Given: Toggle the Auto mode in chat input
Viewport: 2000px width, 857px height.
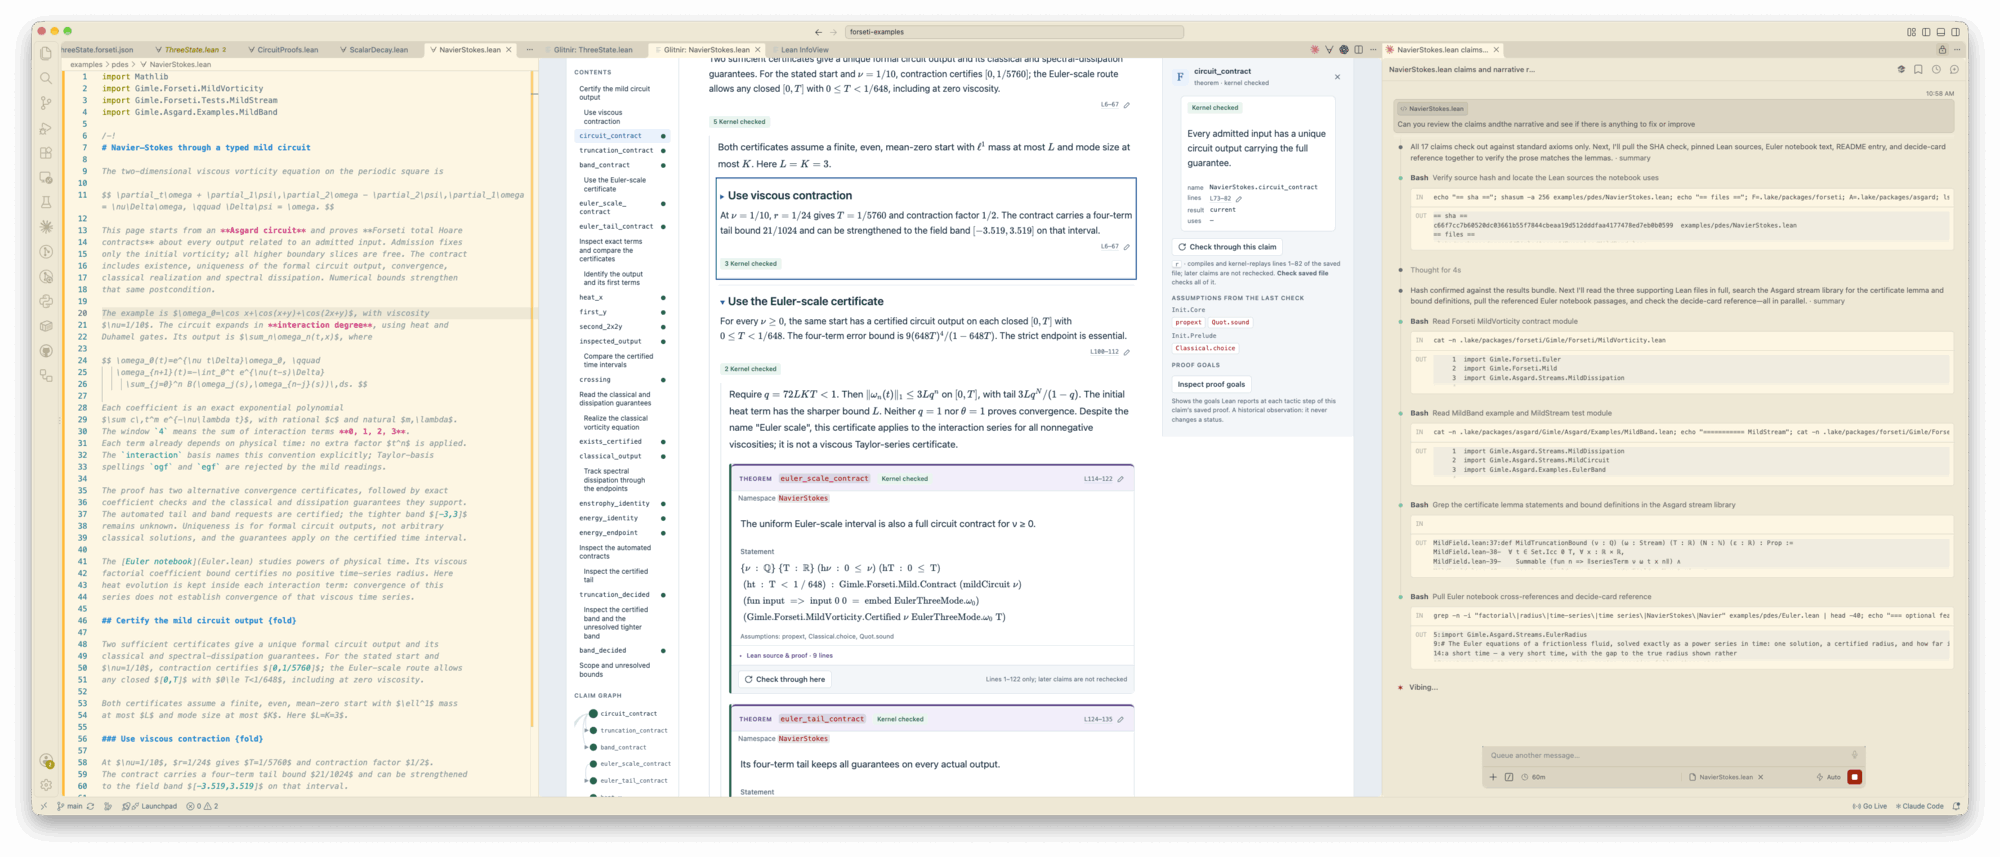Looking at the screenshot, I should click(x=1829, y=777).
